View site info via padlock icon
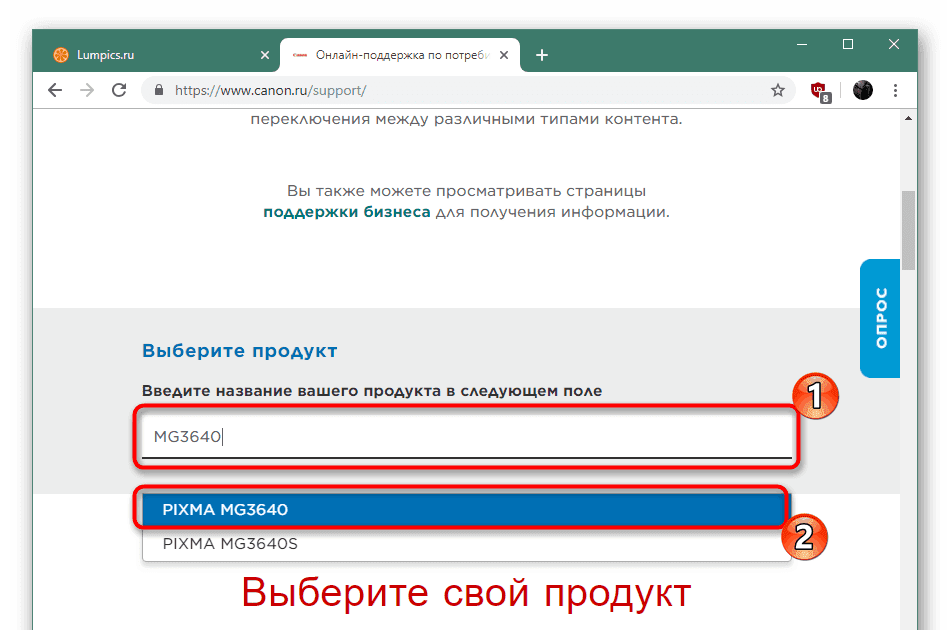 click(x=159, y=90)
